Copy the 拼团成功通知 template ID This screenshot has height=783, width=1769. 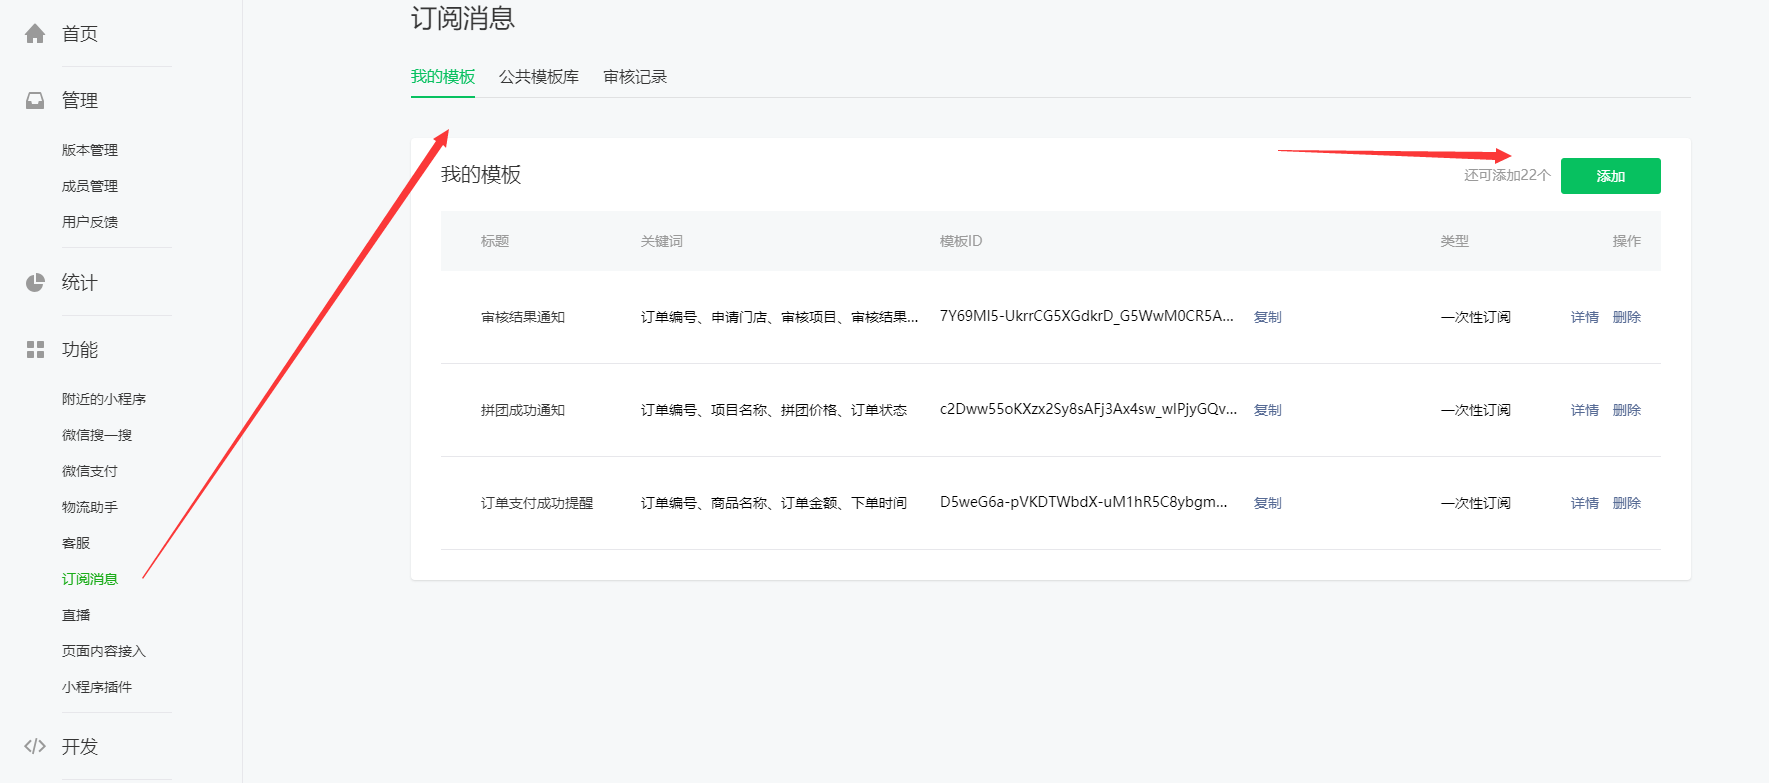point(1267,410)
